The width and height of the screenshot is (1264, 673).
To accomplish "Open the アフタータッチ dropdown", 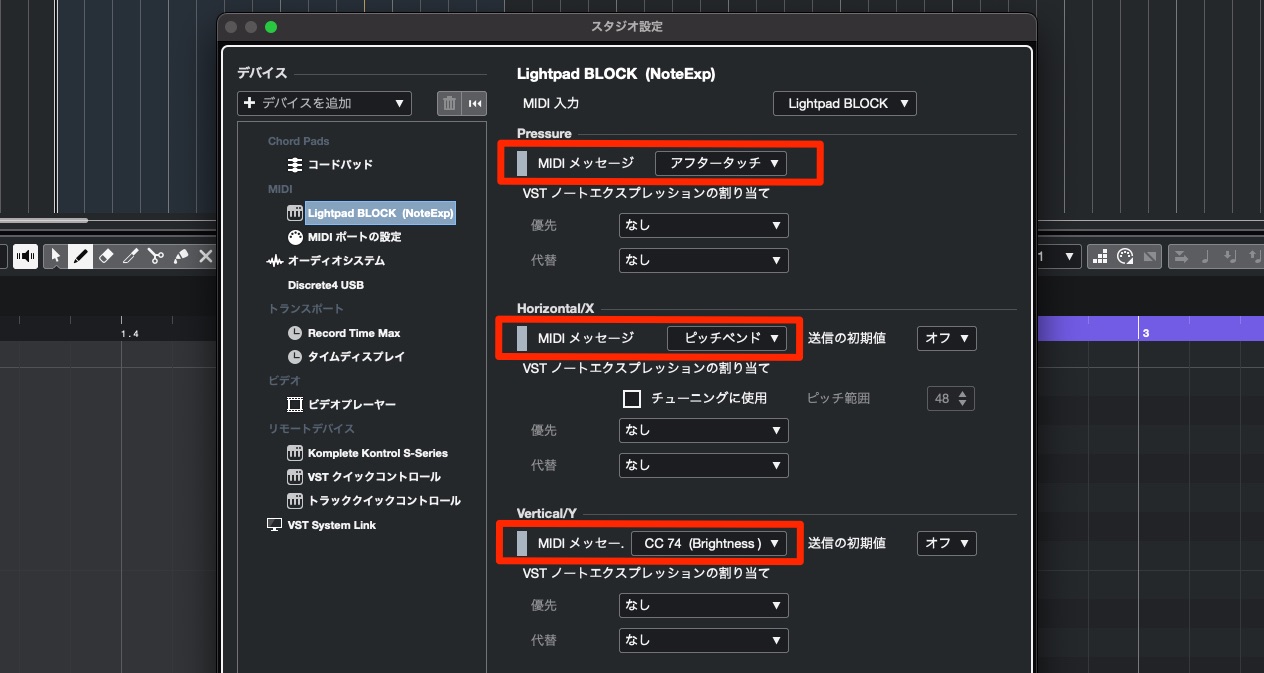I will [x=721, y=163].
